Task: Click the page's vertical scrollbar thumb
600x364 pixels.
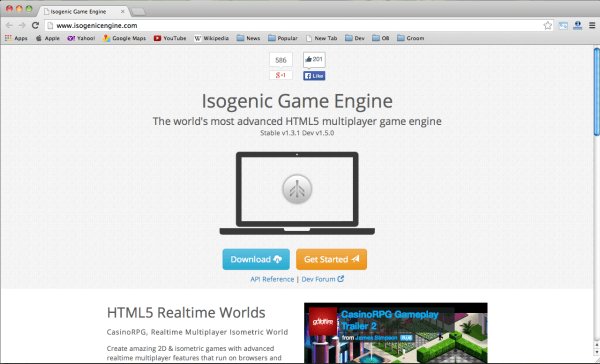Action: tap(596, 91)
